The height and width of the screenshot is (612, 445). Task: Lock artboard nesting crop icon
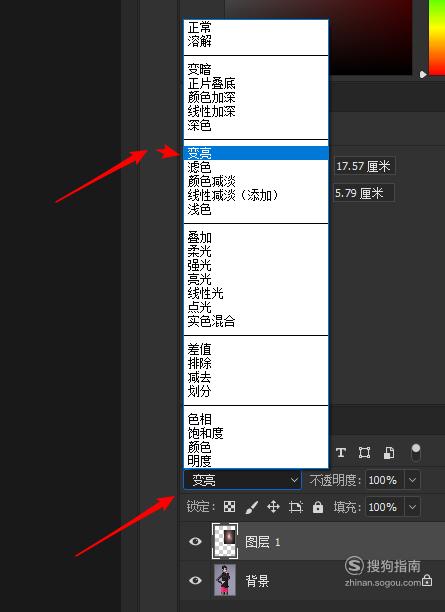coord(295,507)
